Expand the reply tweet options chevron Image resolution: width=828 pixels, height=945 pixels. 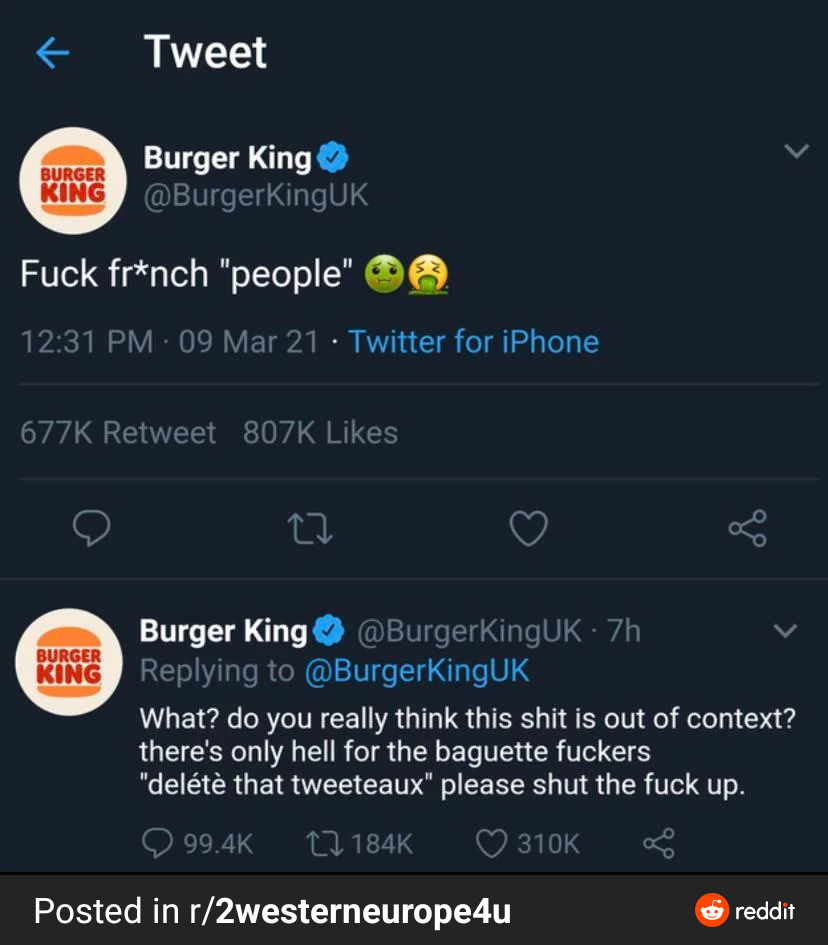tap(786, 631)
